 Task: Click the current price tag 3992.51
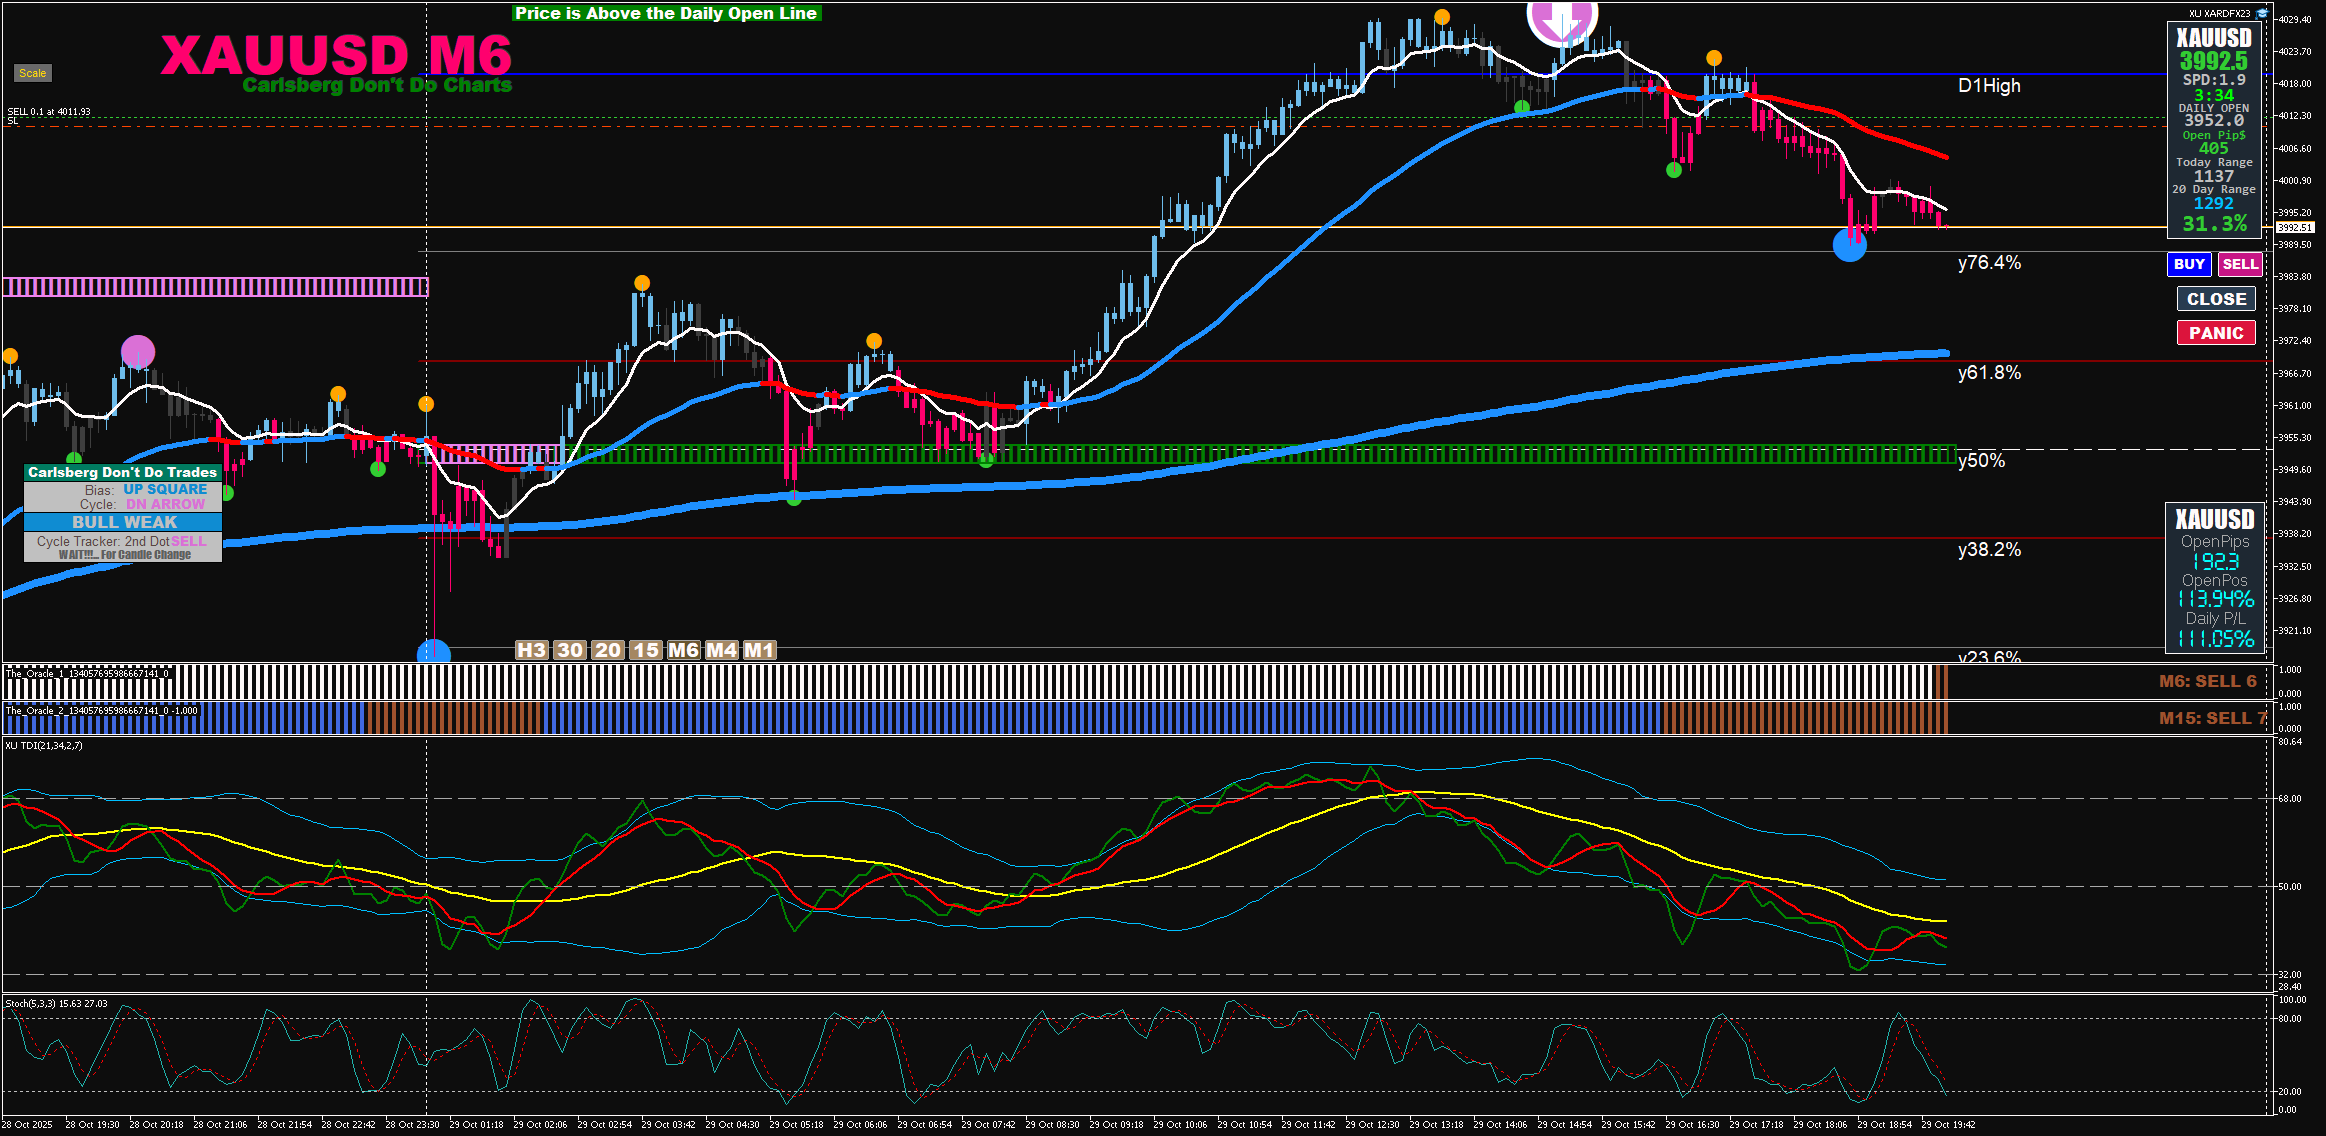click(2295, 228)
